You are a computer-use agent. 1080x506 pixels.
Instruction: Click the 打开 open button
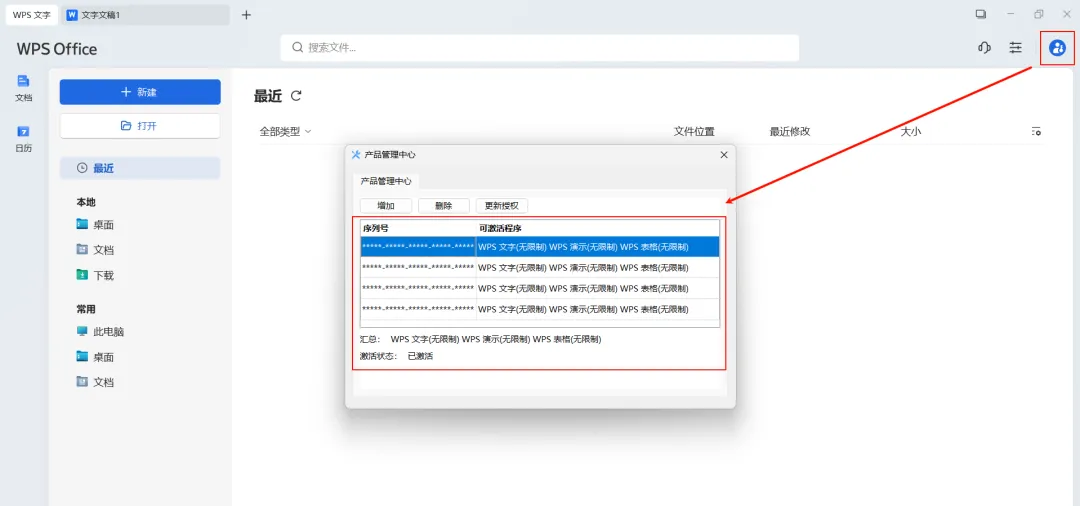point(140,126)
